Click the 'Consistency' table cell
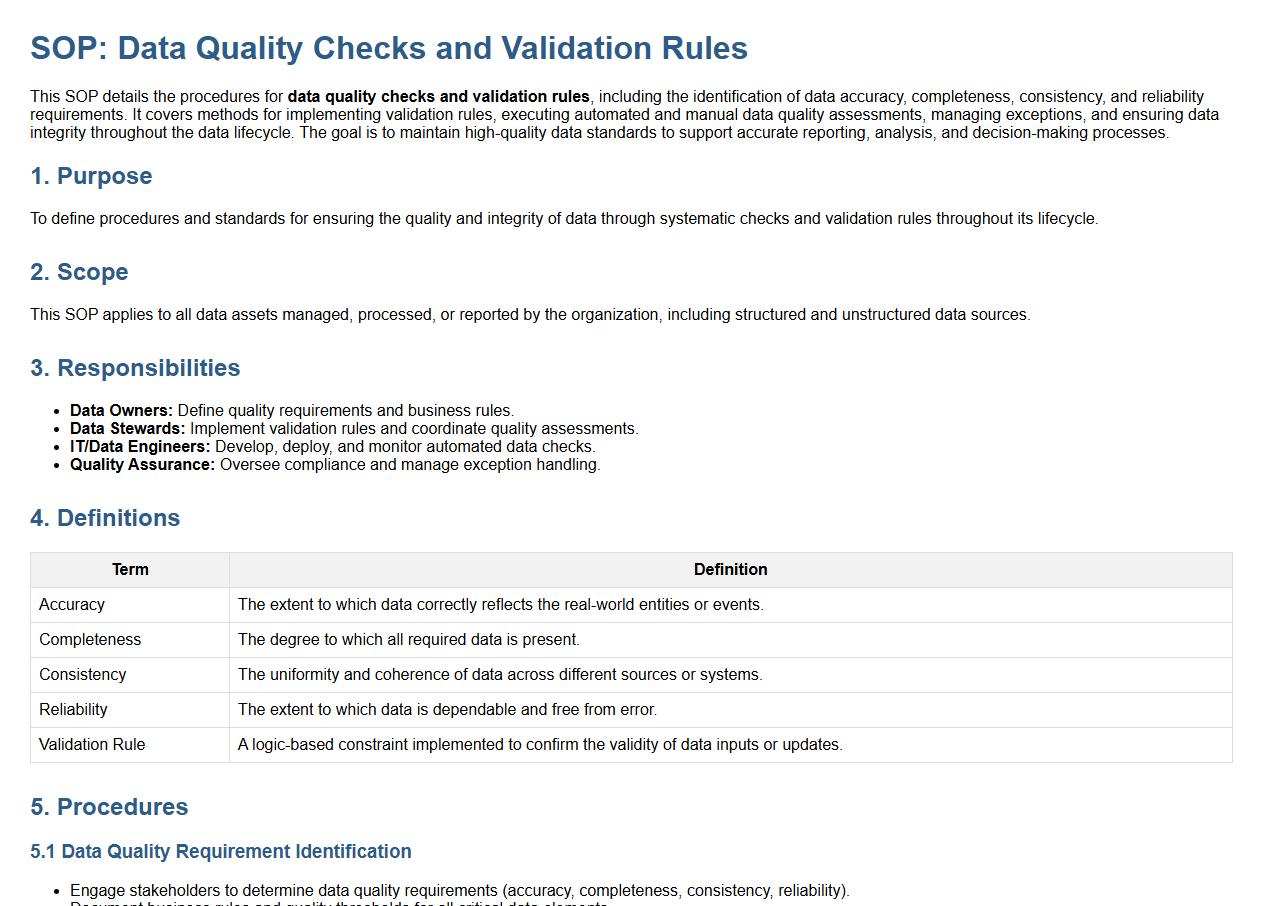 pyautogui.click(x=83, y=675)
